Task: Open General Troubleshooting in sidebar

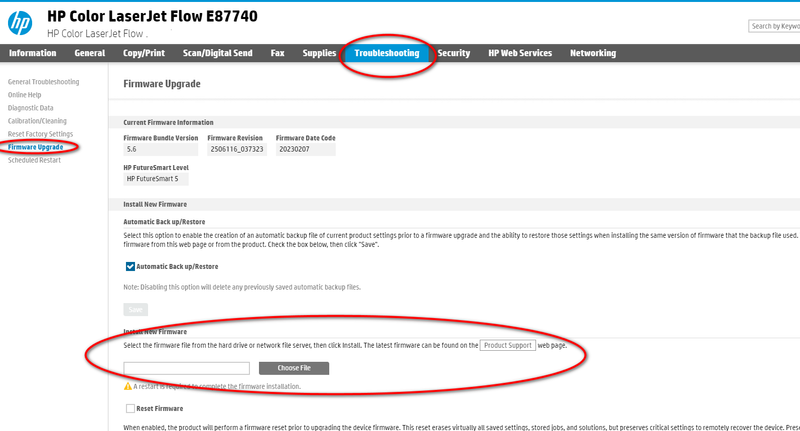Action: coord(43,82)
